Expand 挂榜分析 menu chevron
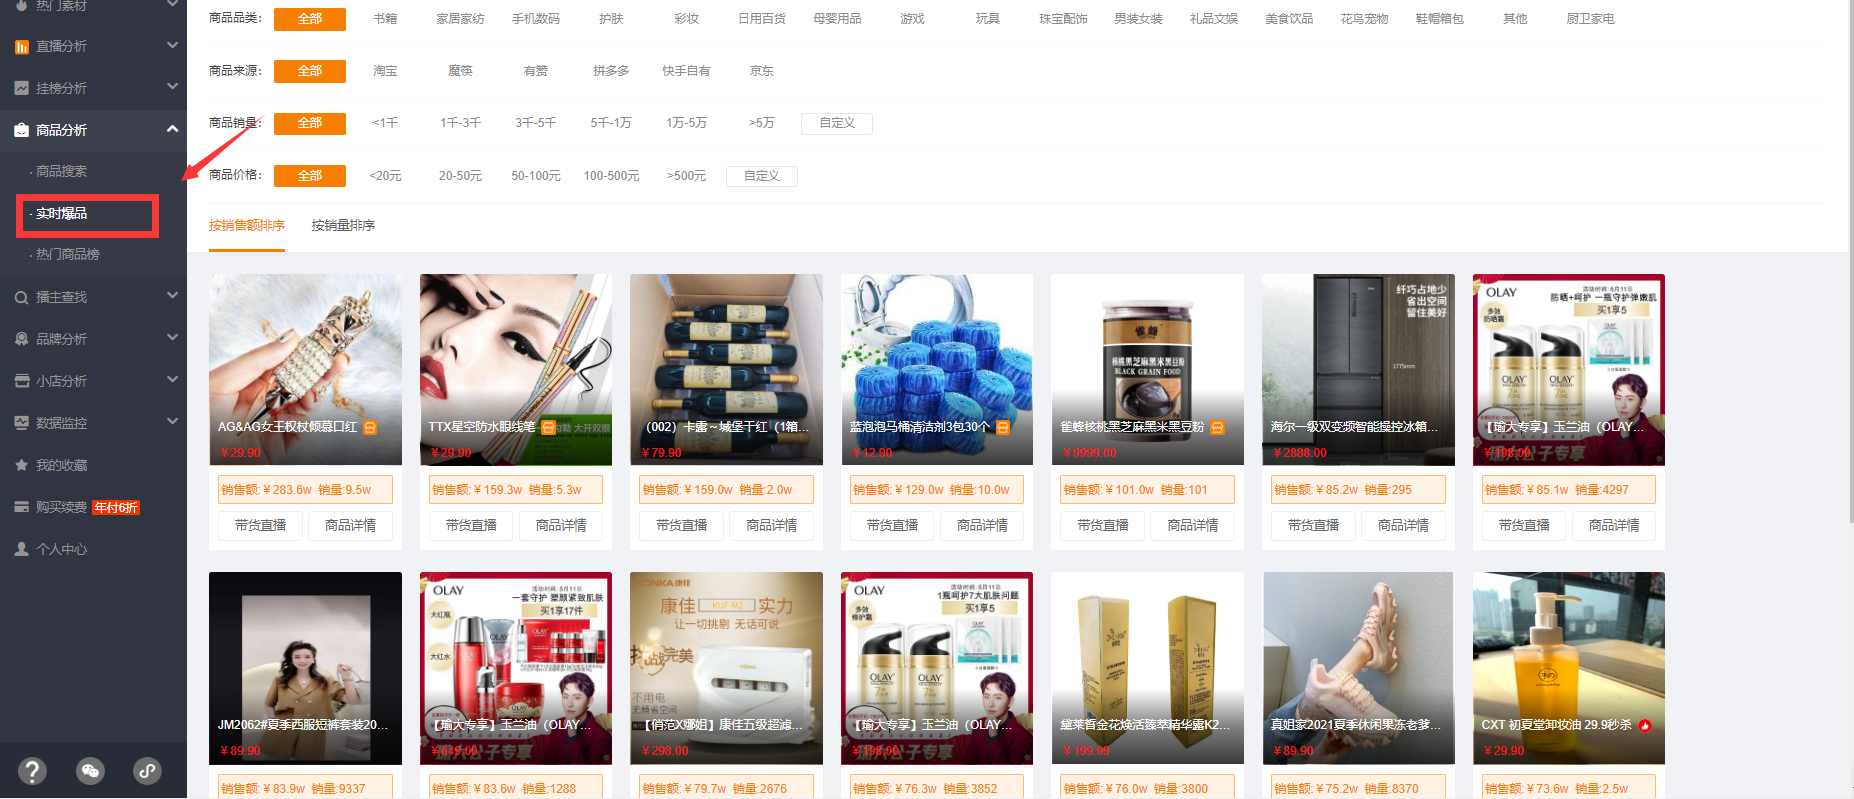 (x=172, y=87)
